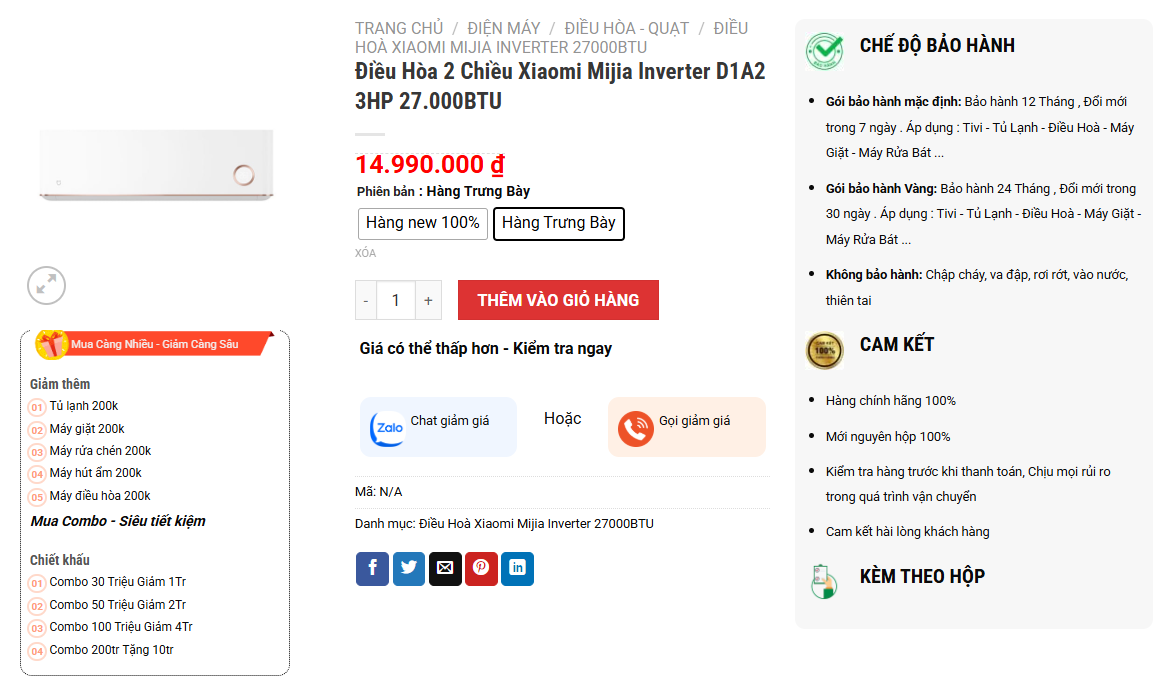Go to TRANG CHỦ breadcrumb

coord(399,28)
